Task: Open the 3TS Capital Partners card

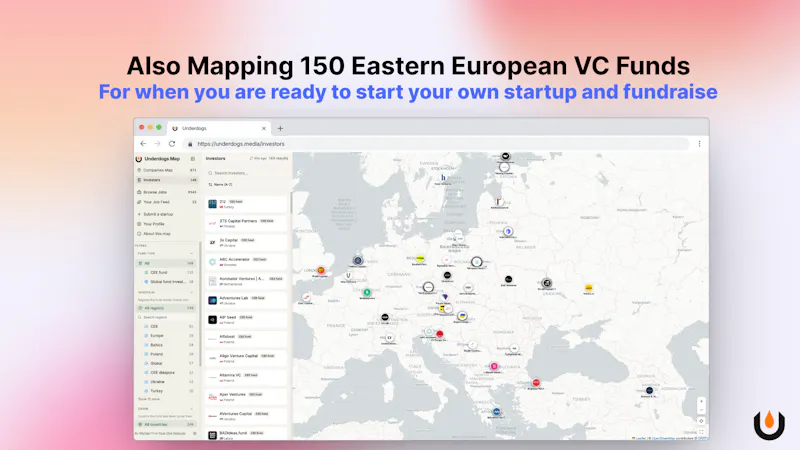Action: 246,223
